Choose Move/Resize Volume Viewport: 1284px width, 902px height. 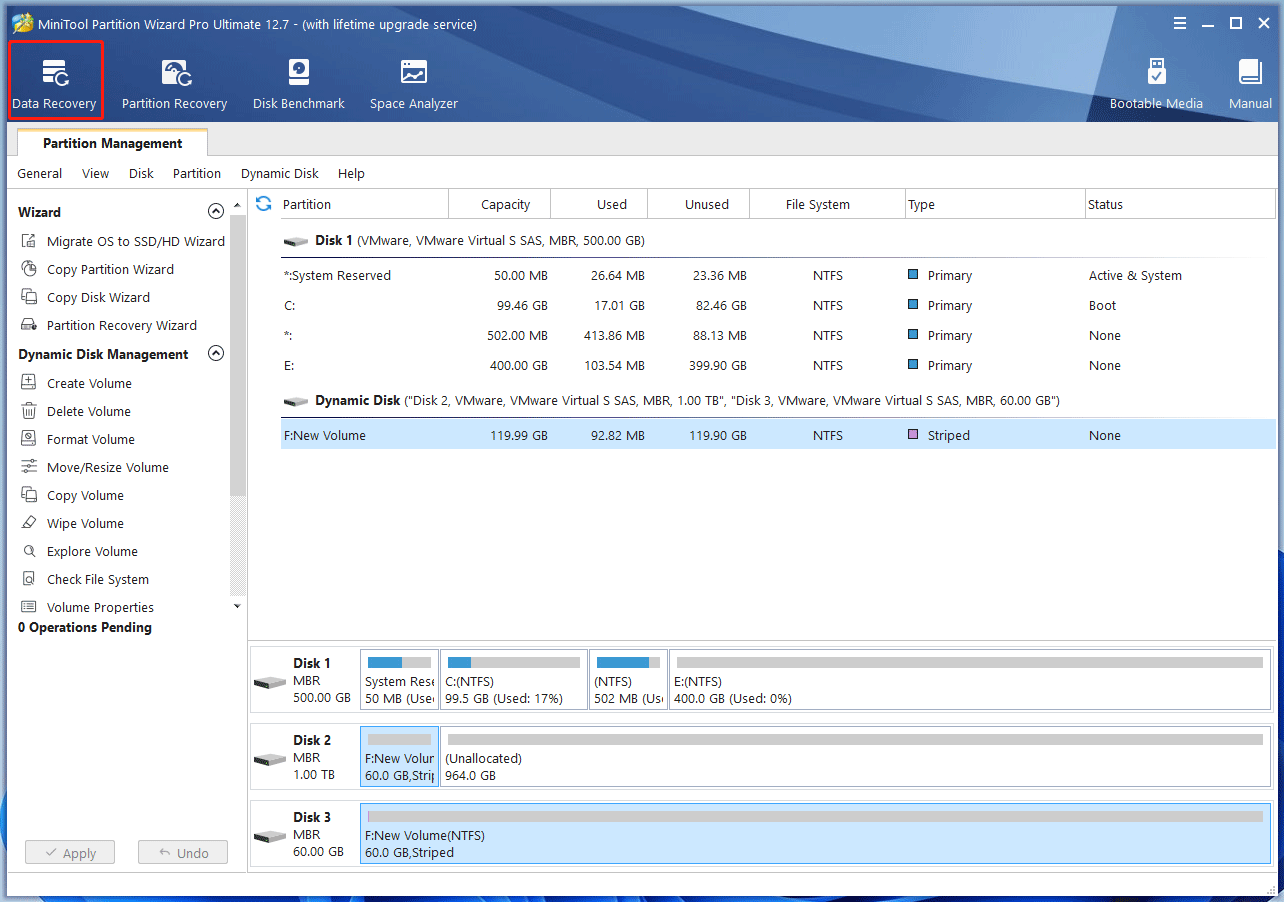point(94,467)
